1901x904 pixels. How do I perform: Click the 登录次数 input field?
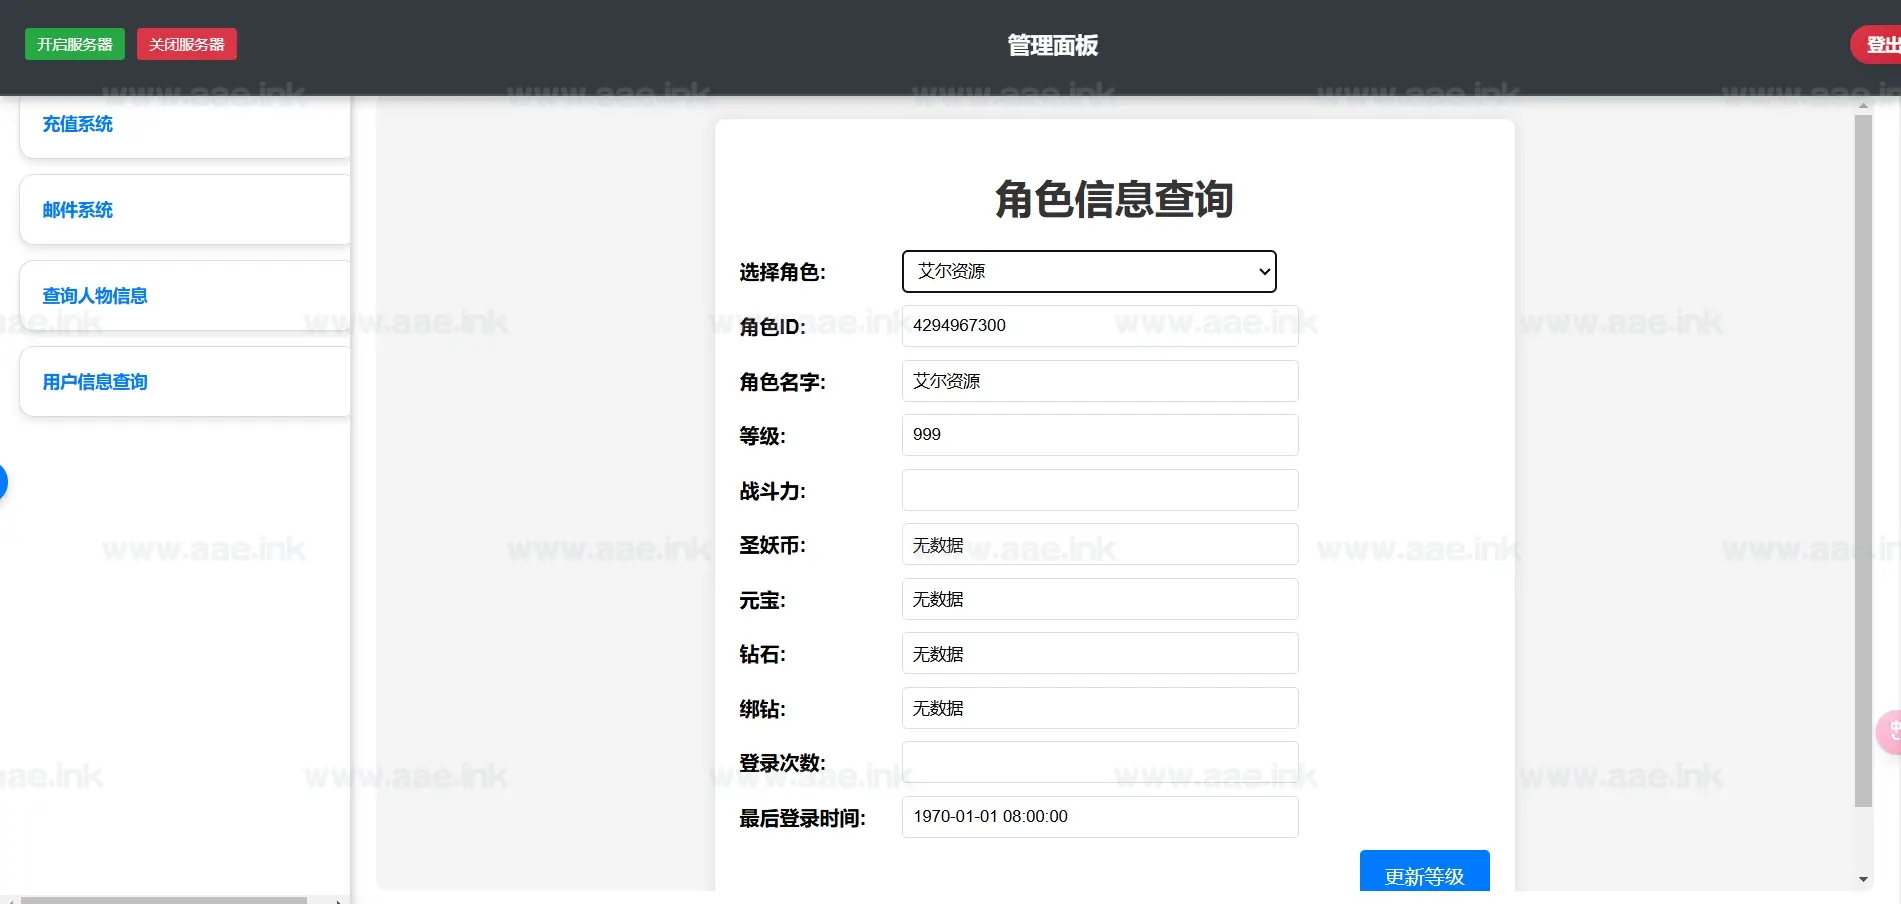click(x=1100, y=762)
